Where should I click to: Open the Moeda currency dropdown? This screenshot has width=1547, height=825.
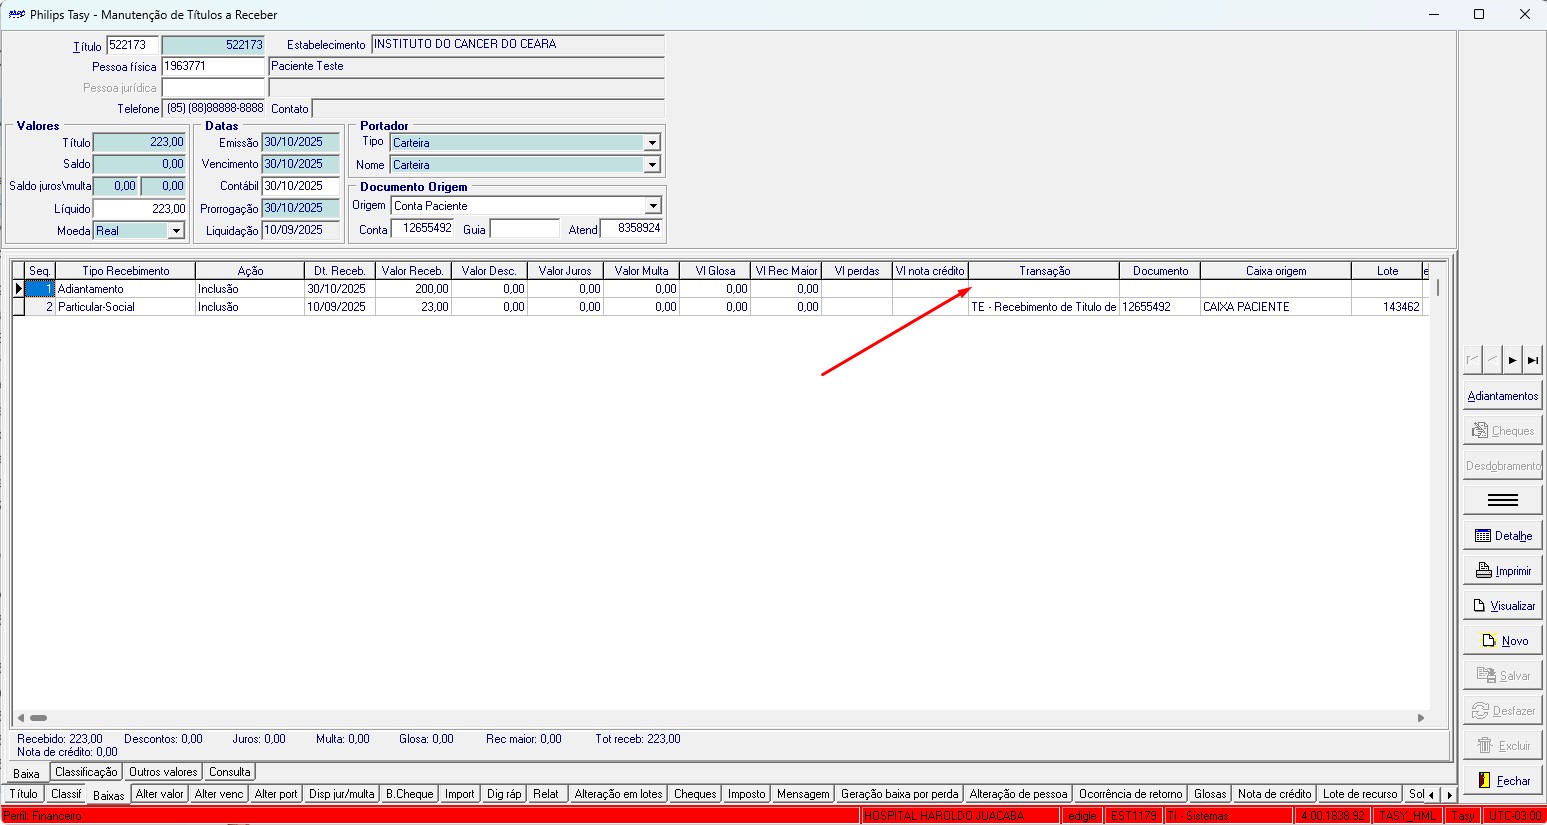176,231
